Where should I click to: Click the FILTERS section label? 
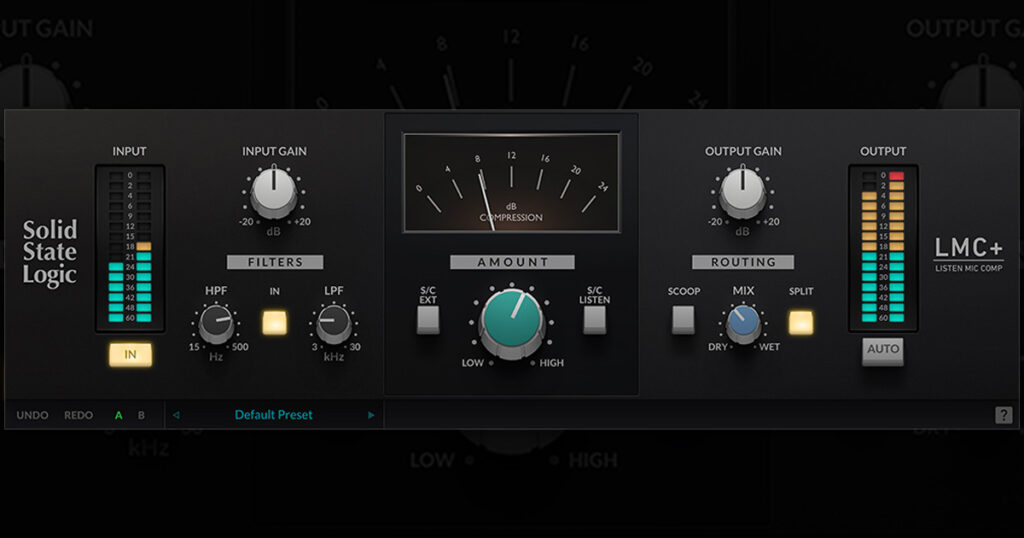click(x=275, y=262)
